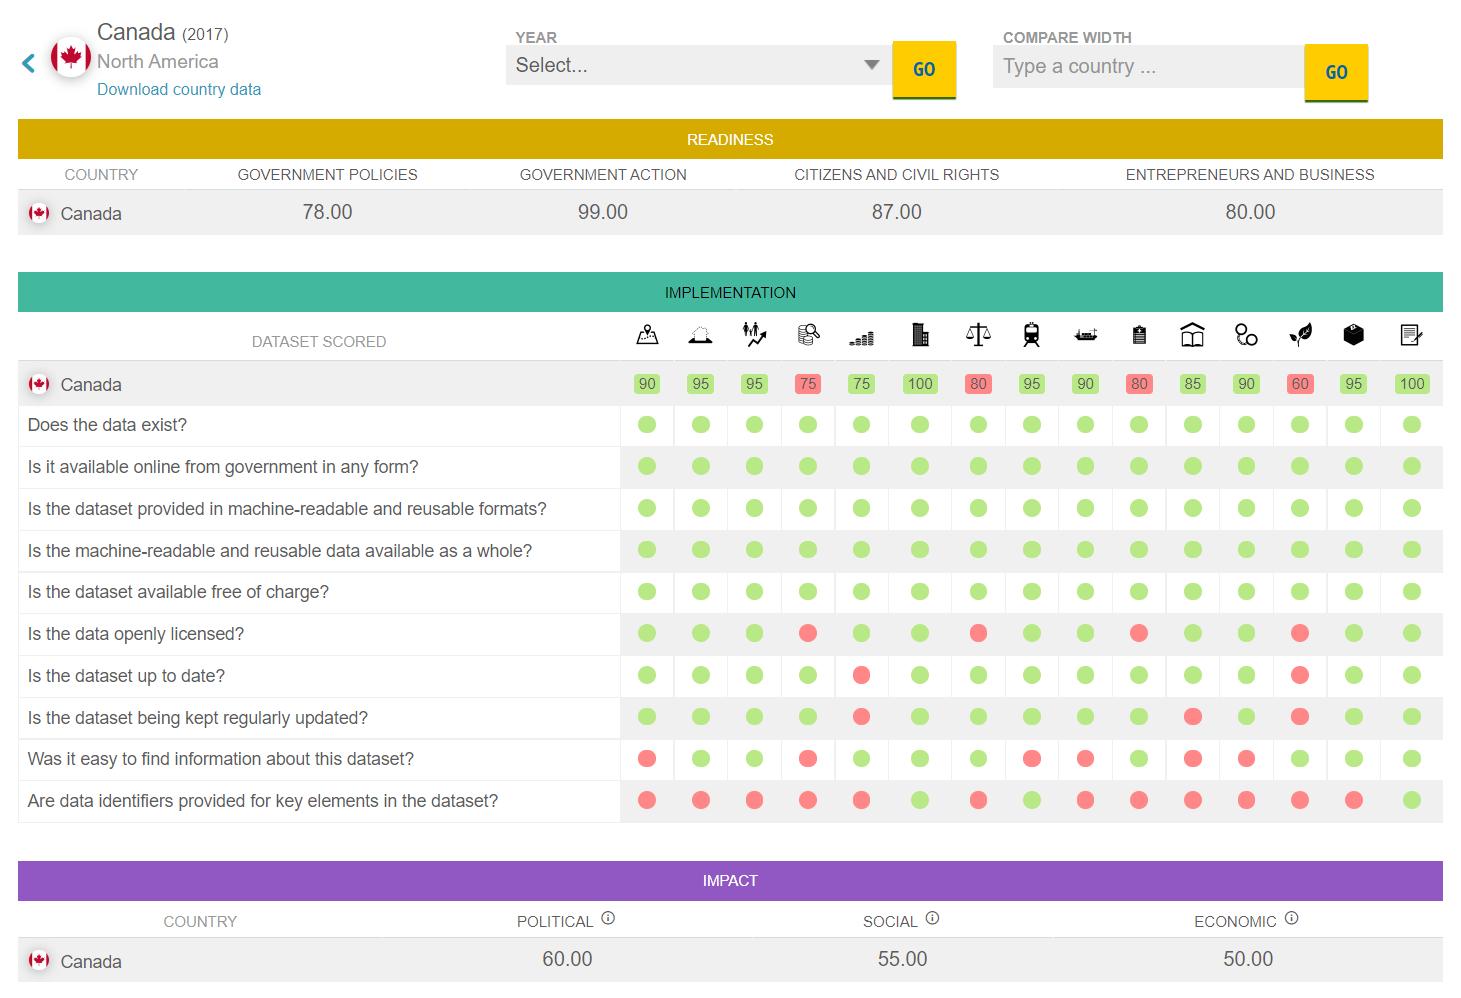
Task: Click info icon next to Economic
Action: [1291, 918]
